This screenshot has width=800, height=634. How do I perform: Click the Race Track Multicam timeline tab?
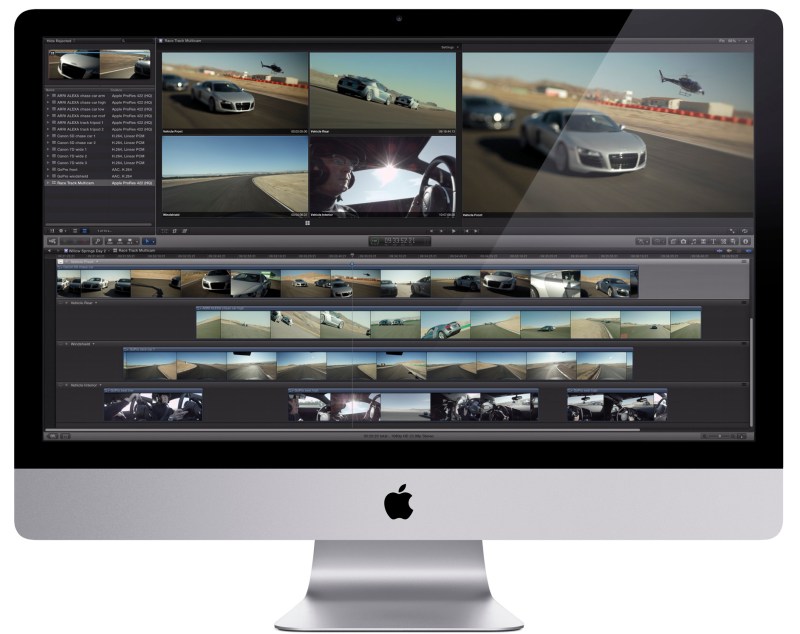[136, 251]
